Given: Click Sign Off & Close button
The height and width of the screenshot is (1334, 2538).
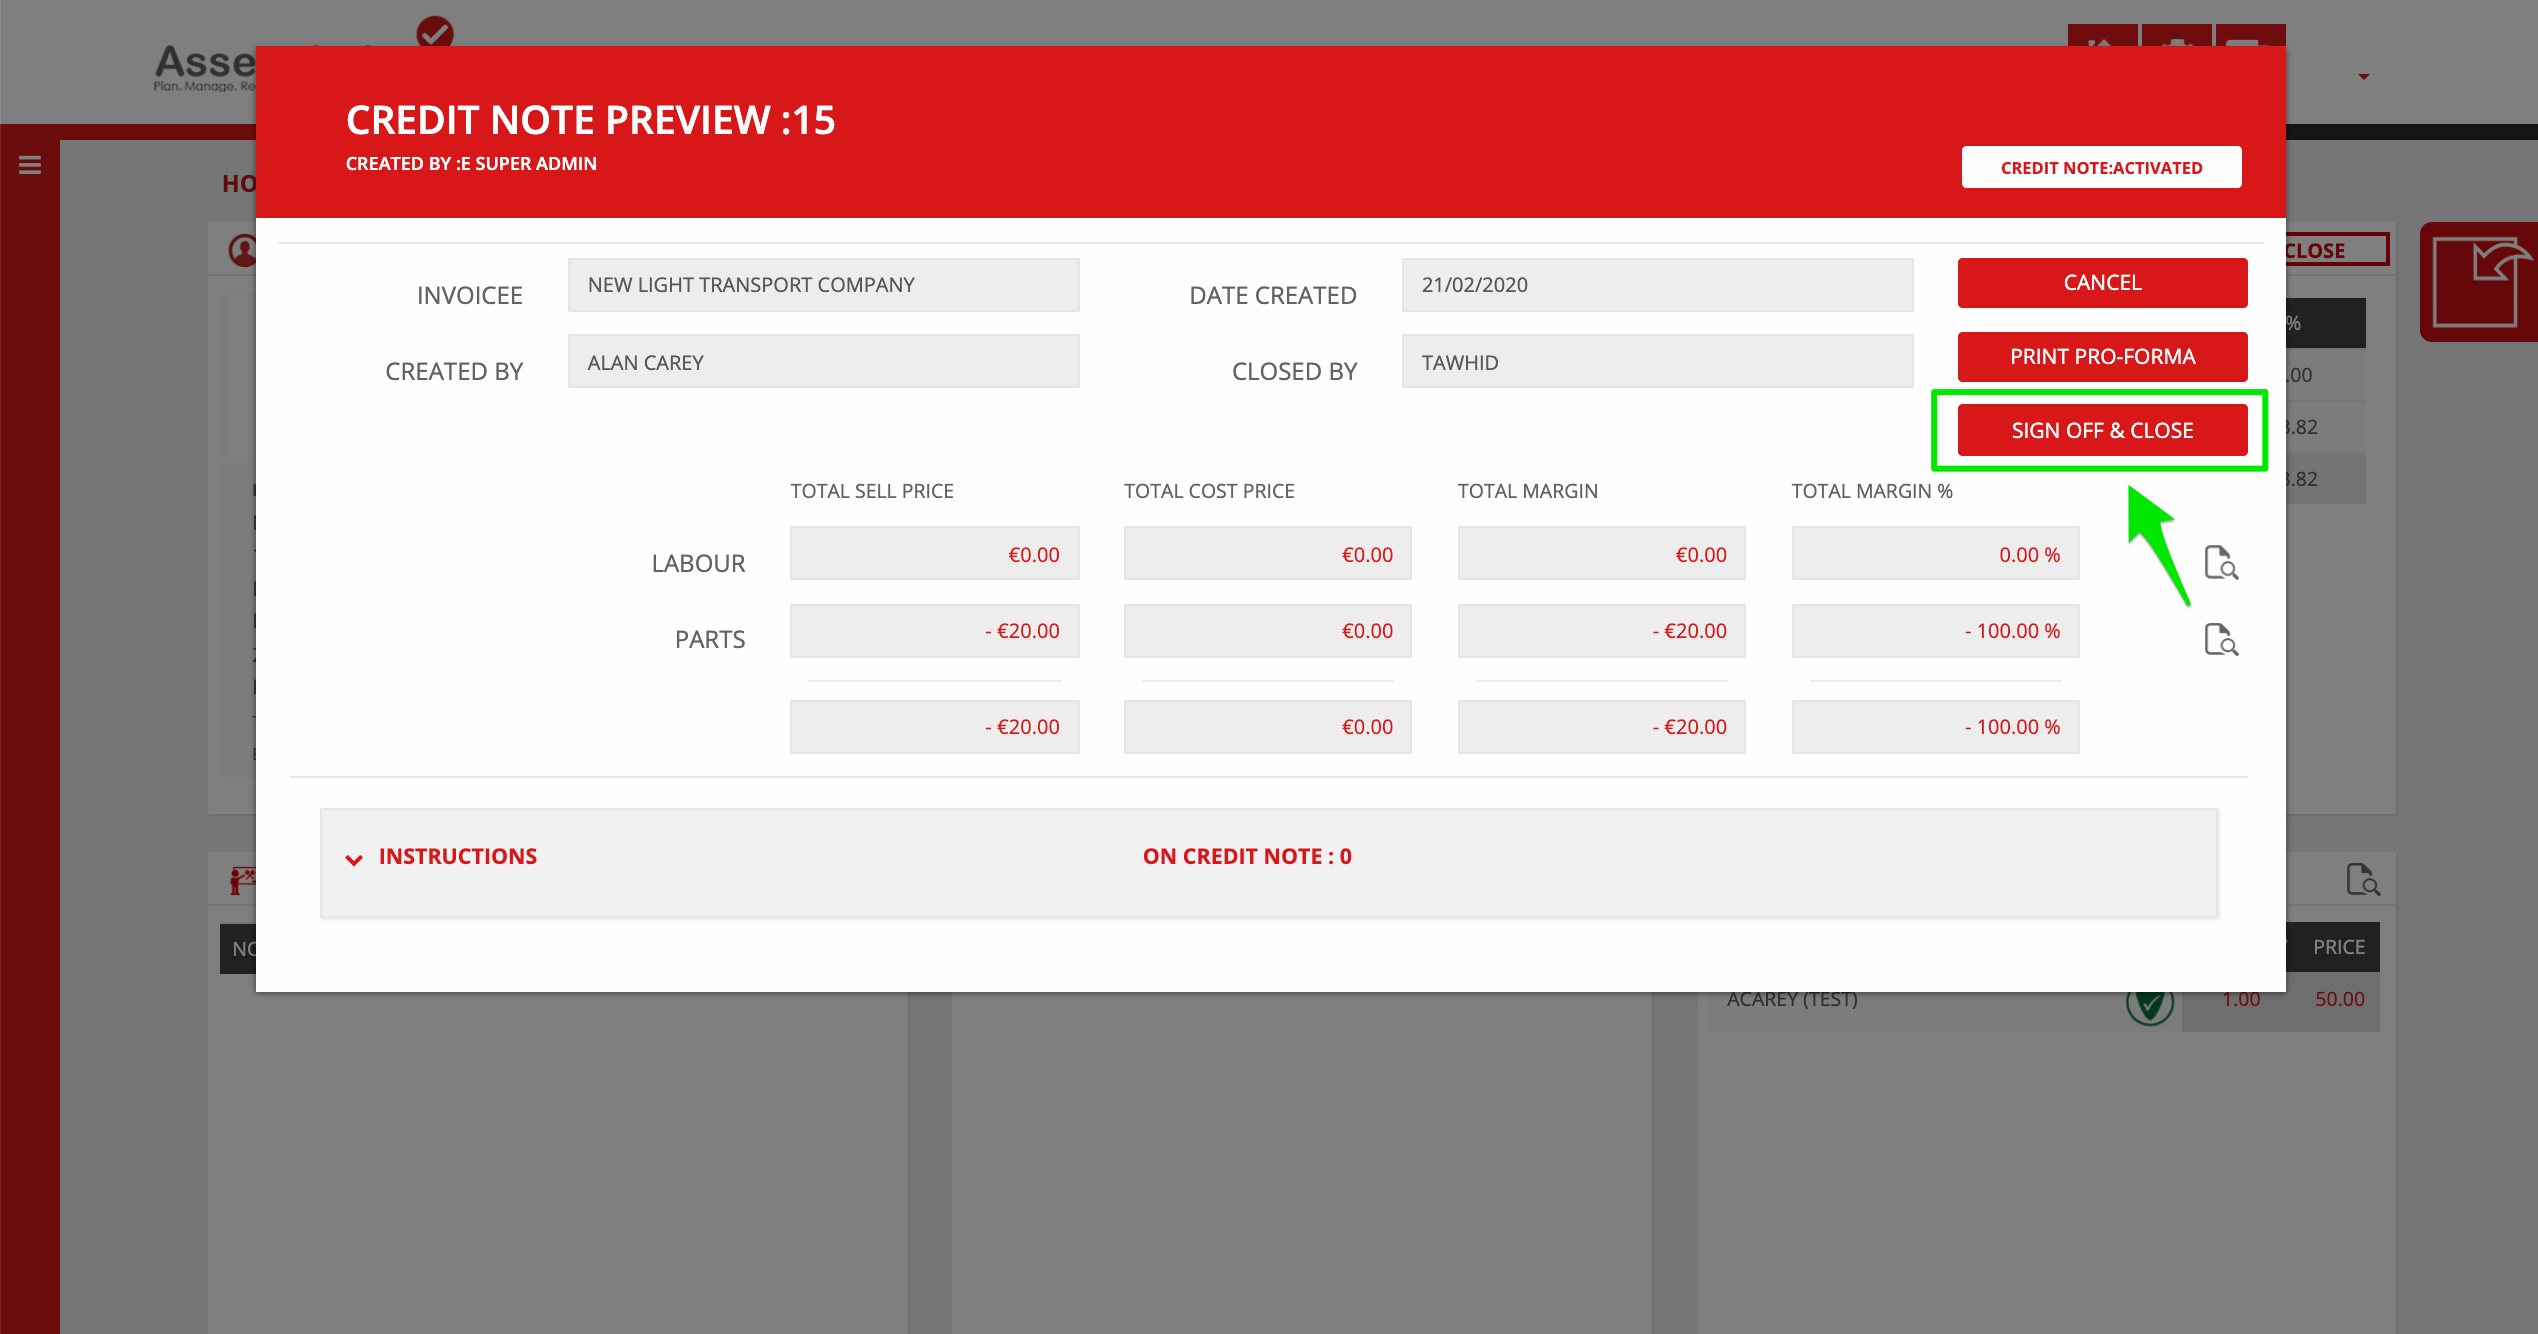Looking at the screenshot, I should [2102, 431].
